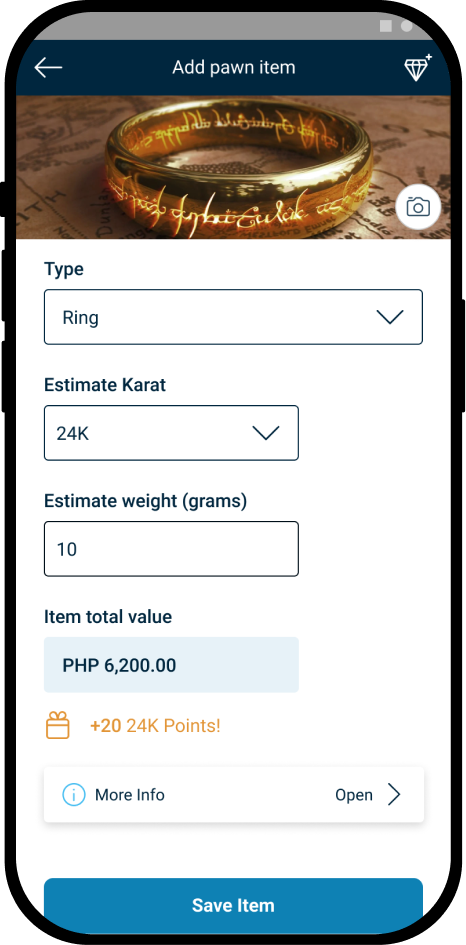Click the PHP 6,200.00 total value box
The height and width of the screenshot is (945, 466).
pos(171,665)
